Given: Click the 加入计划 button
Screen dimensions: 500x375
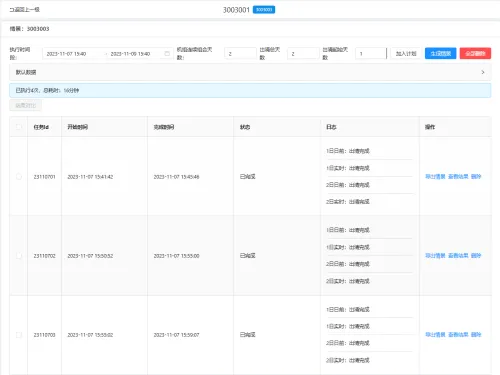Looking at the screenshot, I should click(406, 53).
